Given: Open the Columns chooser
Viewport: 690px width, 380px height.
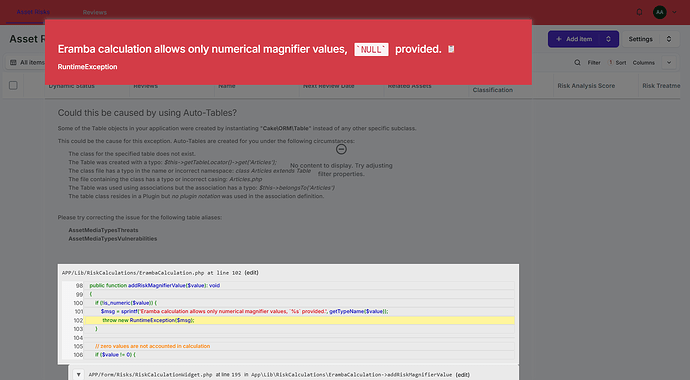Looking at the screenshot, I should [x=644, y=63].
